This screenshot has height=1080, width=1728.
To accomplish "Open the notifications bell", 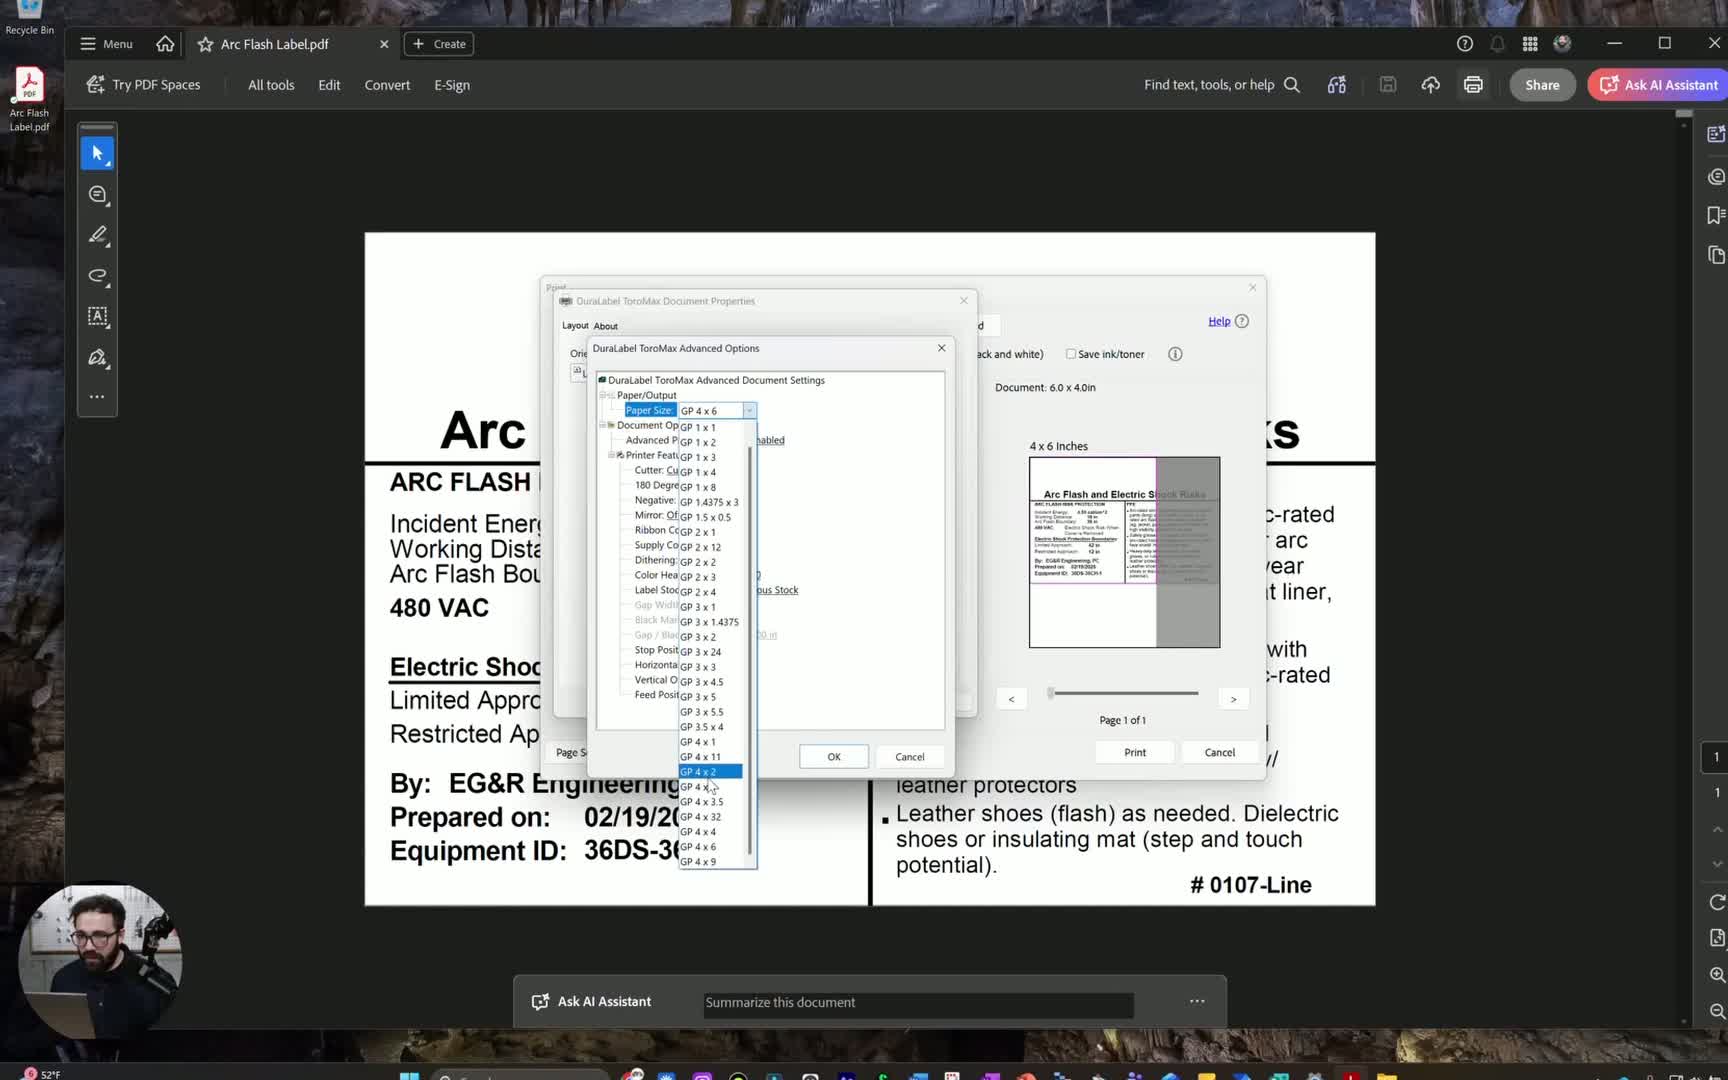I will [x=1497, y=44].
